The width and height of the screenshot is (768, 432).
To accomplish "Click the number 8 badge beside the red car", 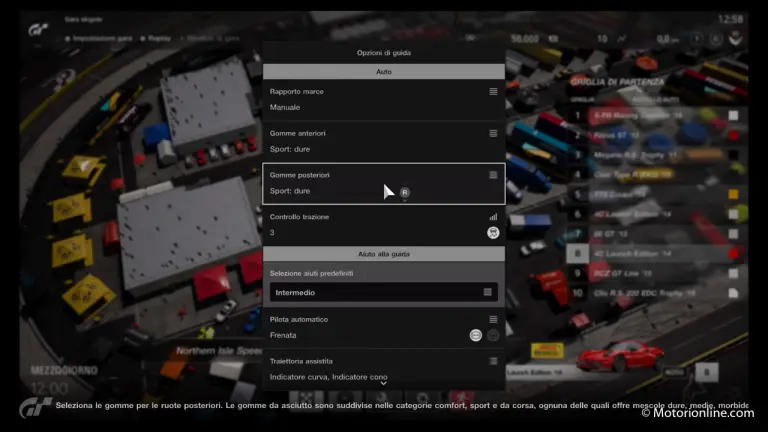I will click(x=706, y=372).
